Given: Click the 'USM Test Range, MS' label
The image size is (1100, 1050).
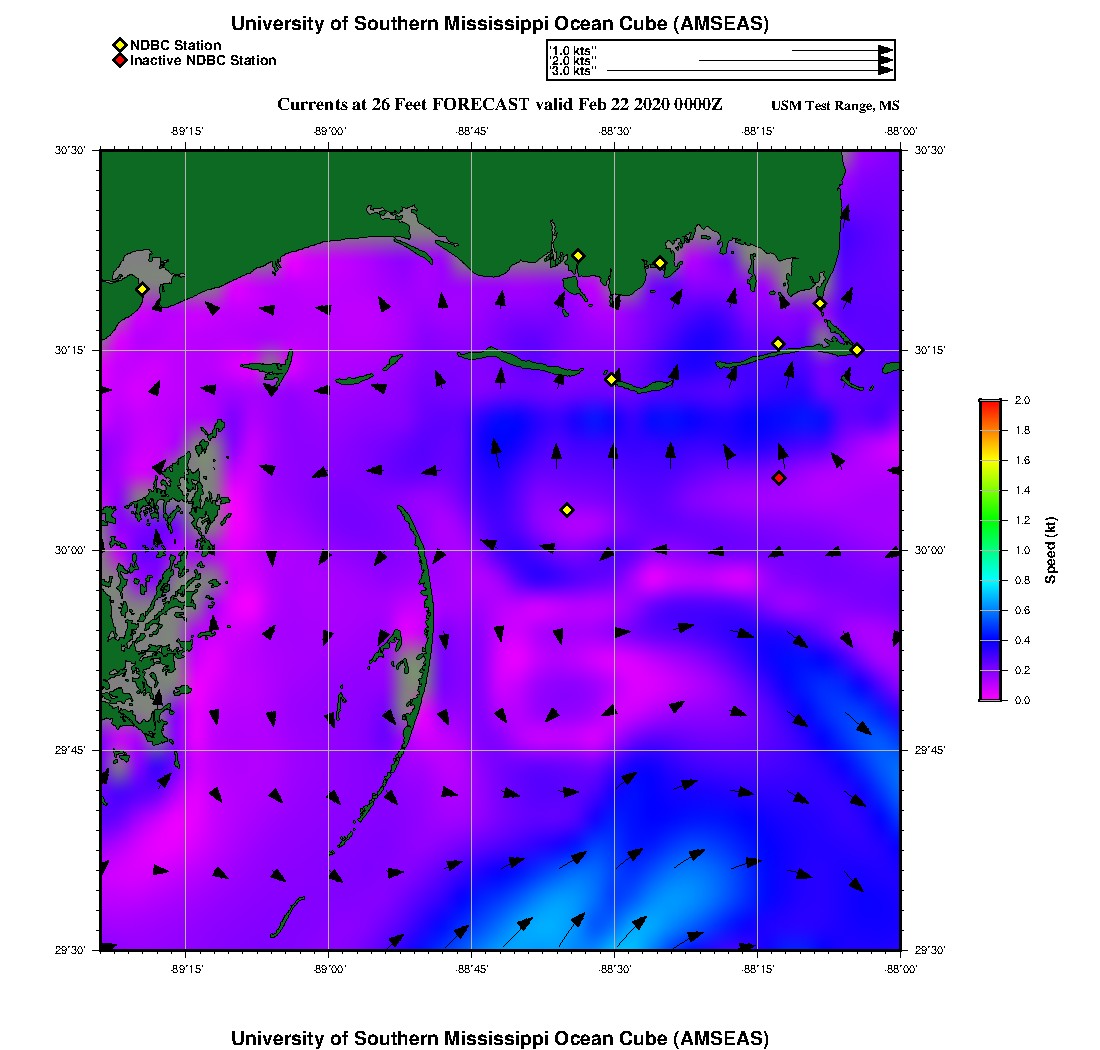Looking at the screenshot, I should click(x=835, y=106).
